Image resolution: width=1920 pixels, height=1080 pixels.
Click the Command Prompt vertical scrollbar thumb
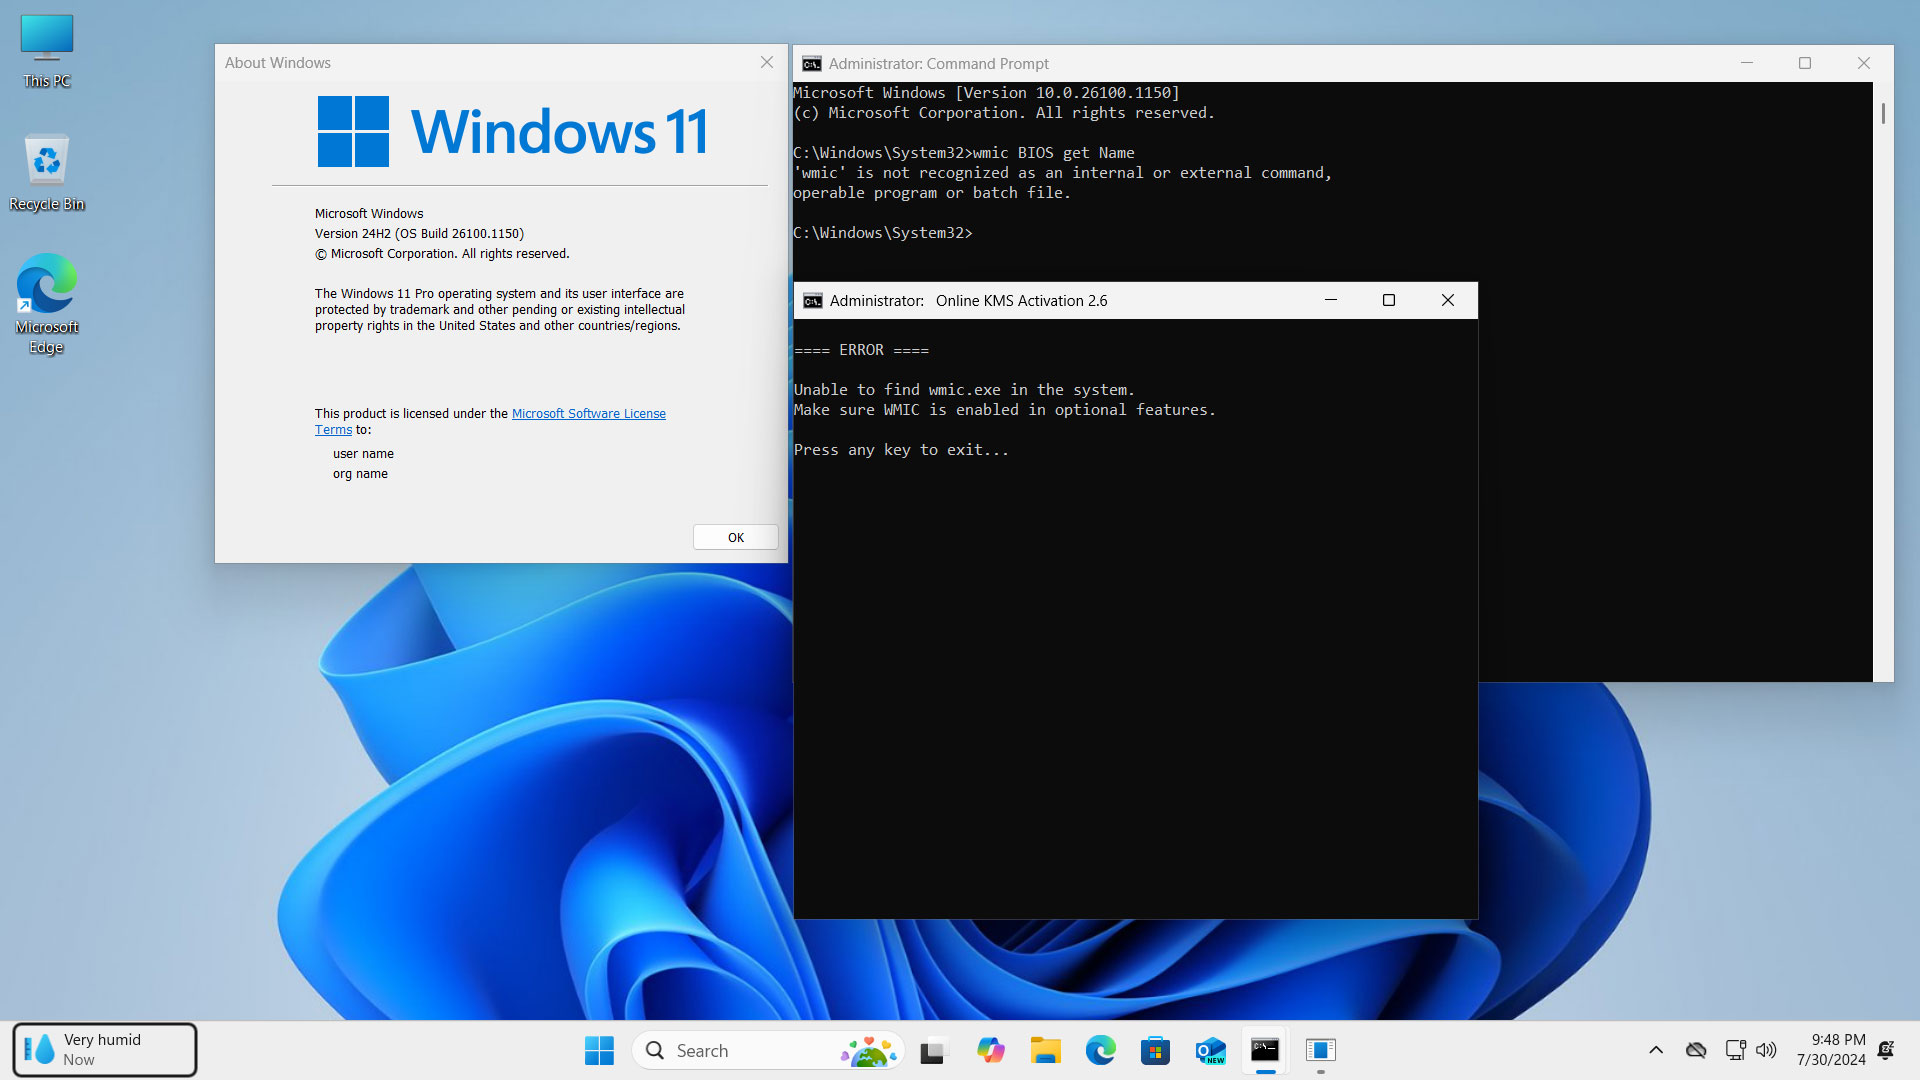point(1883,113)
